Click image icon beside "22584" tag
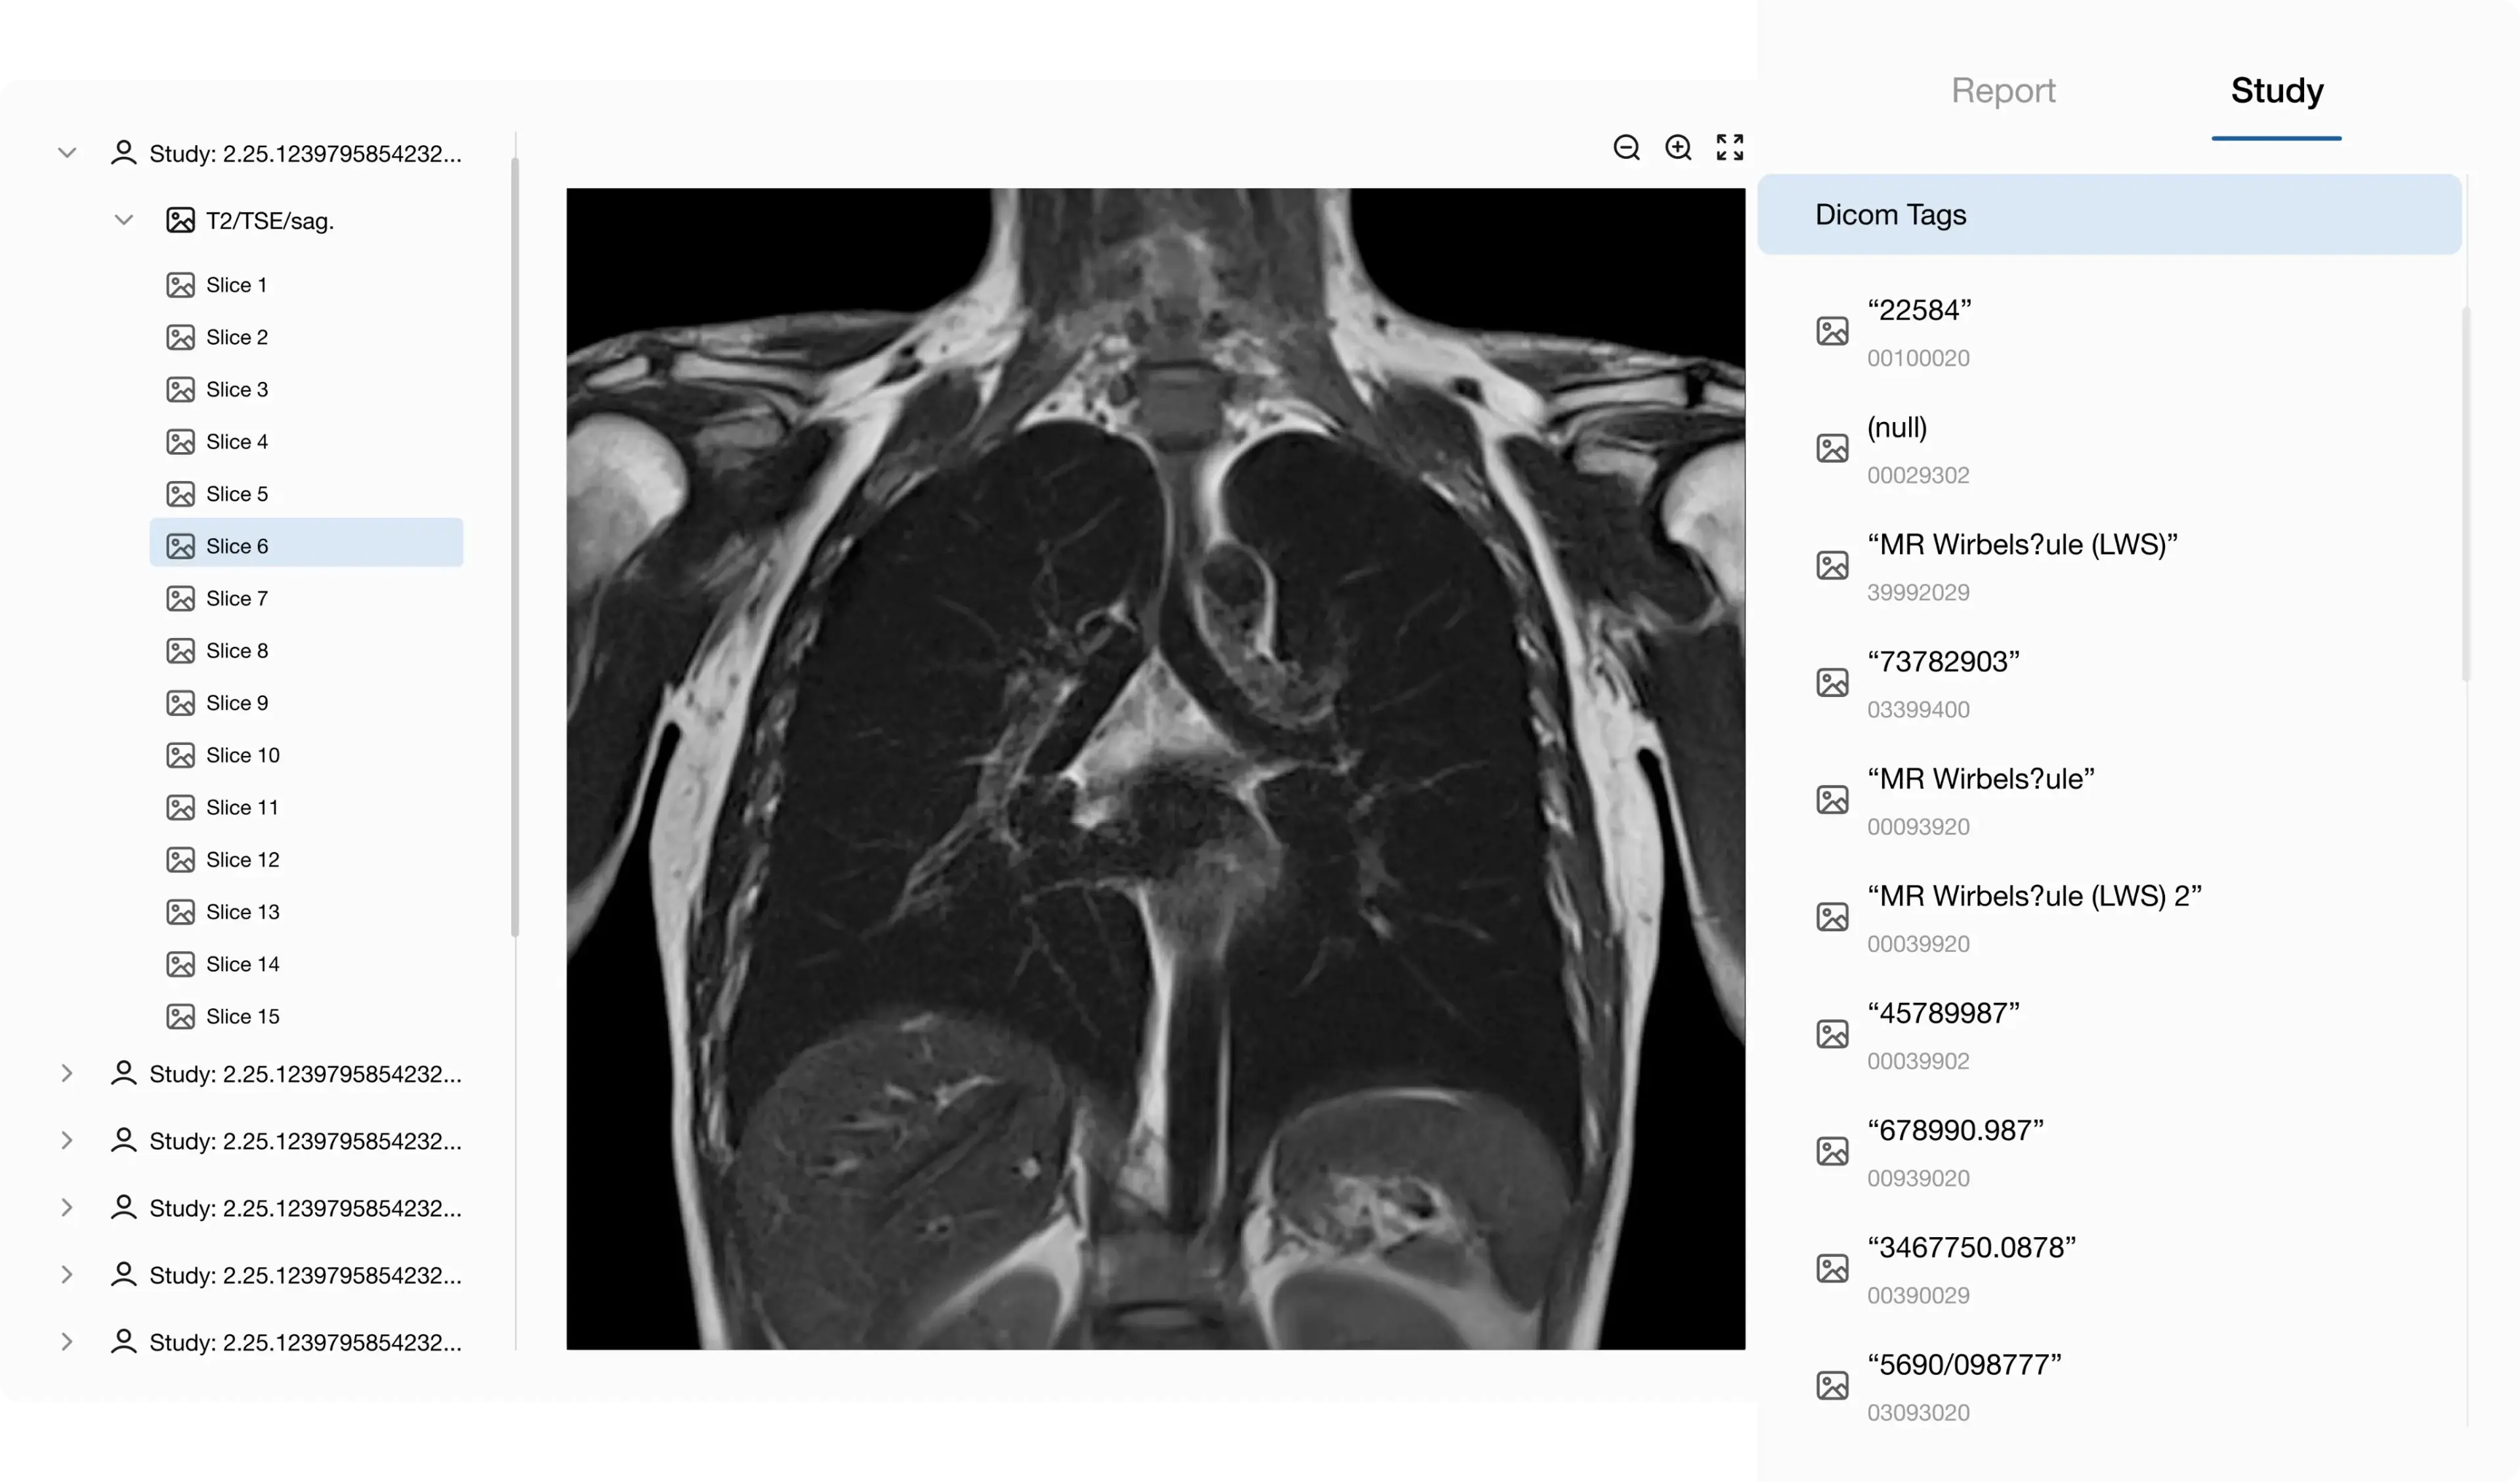2520x1482 pixels. coord(1832,331)
